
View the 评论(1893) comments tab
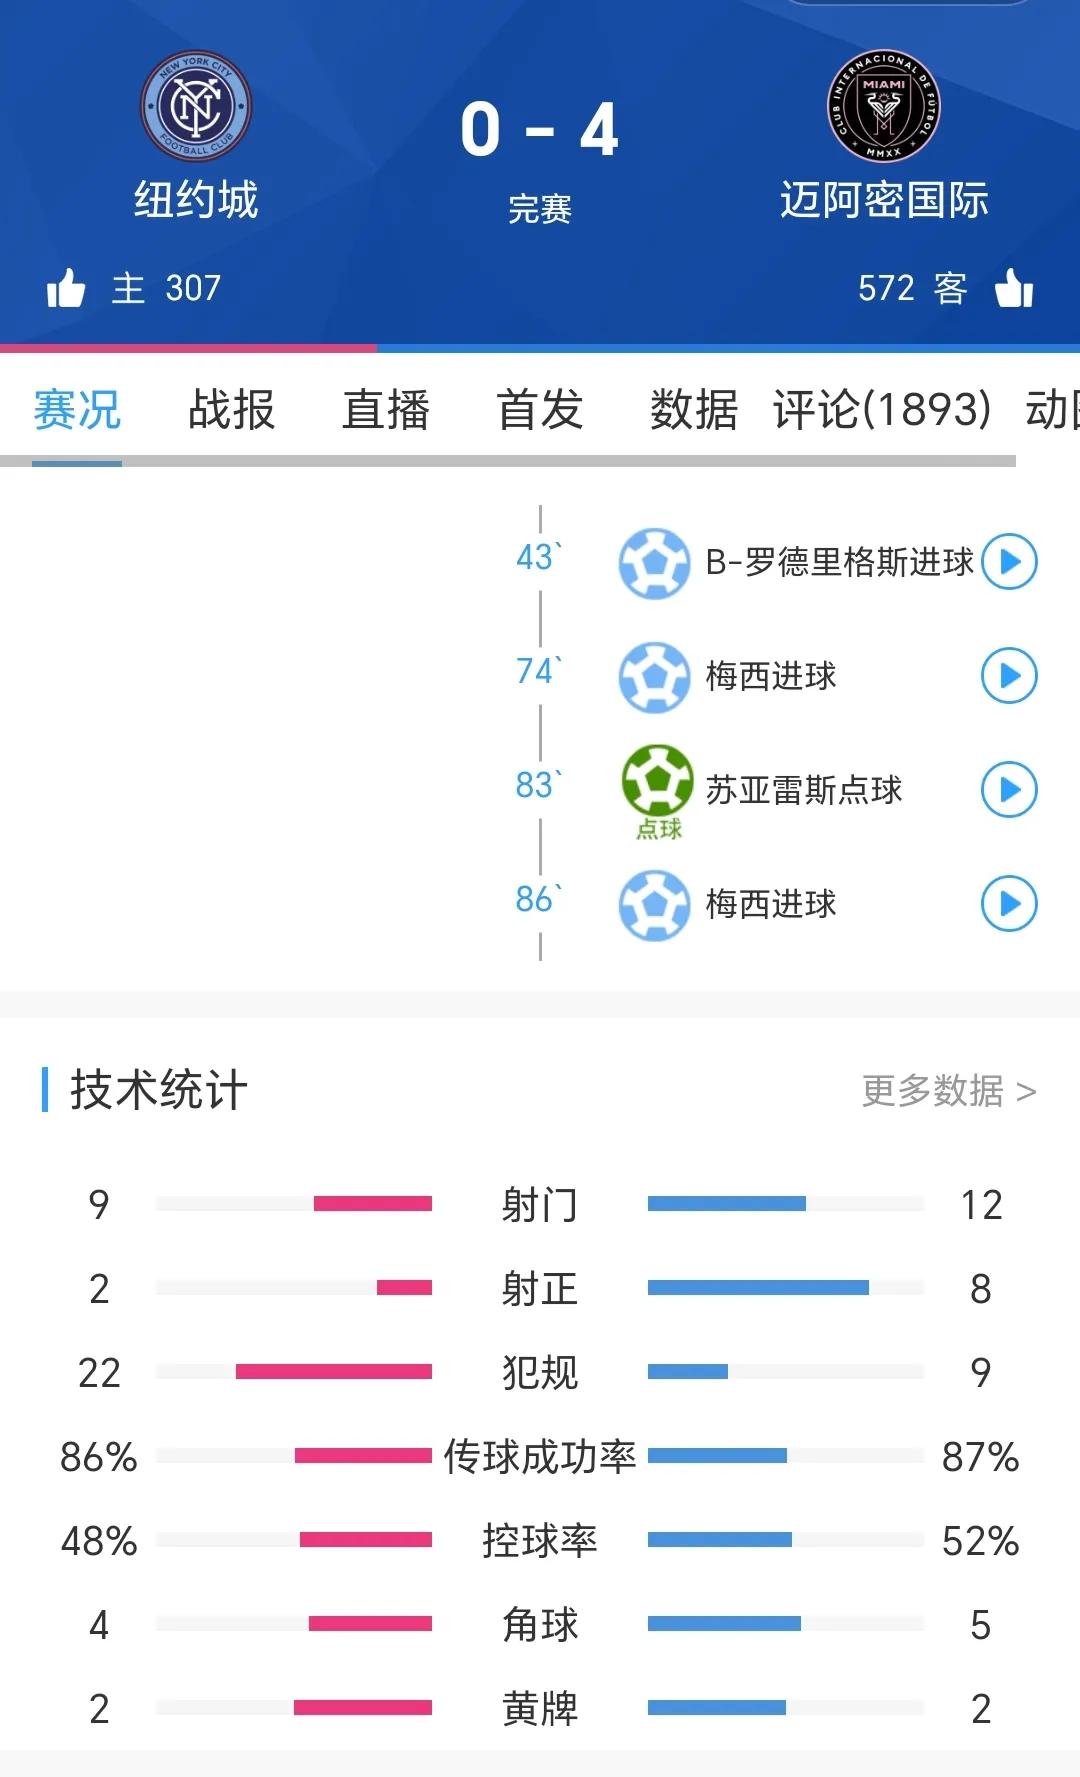(882, 410)
